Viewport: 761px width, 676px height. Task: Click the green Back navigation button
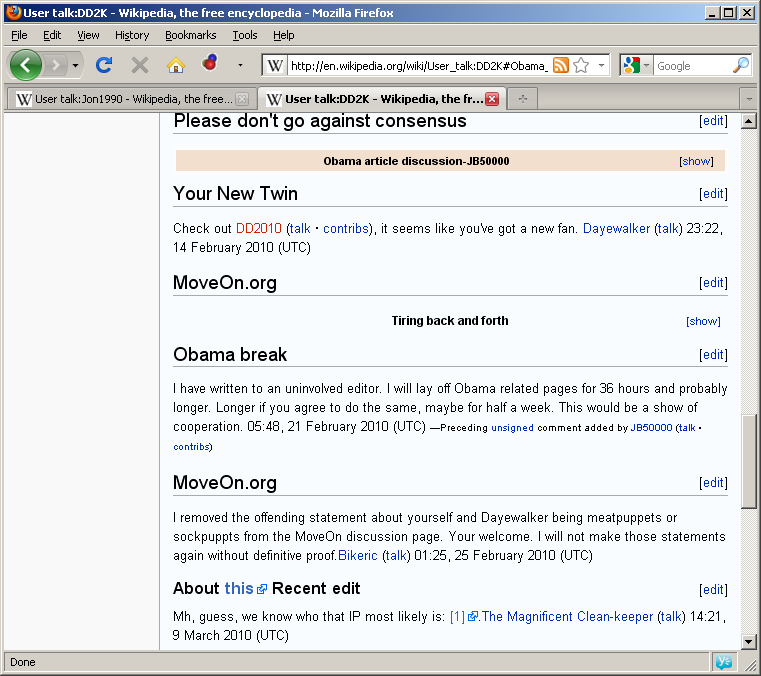coord(26,65)
